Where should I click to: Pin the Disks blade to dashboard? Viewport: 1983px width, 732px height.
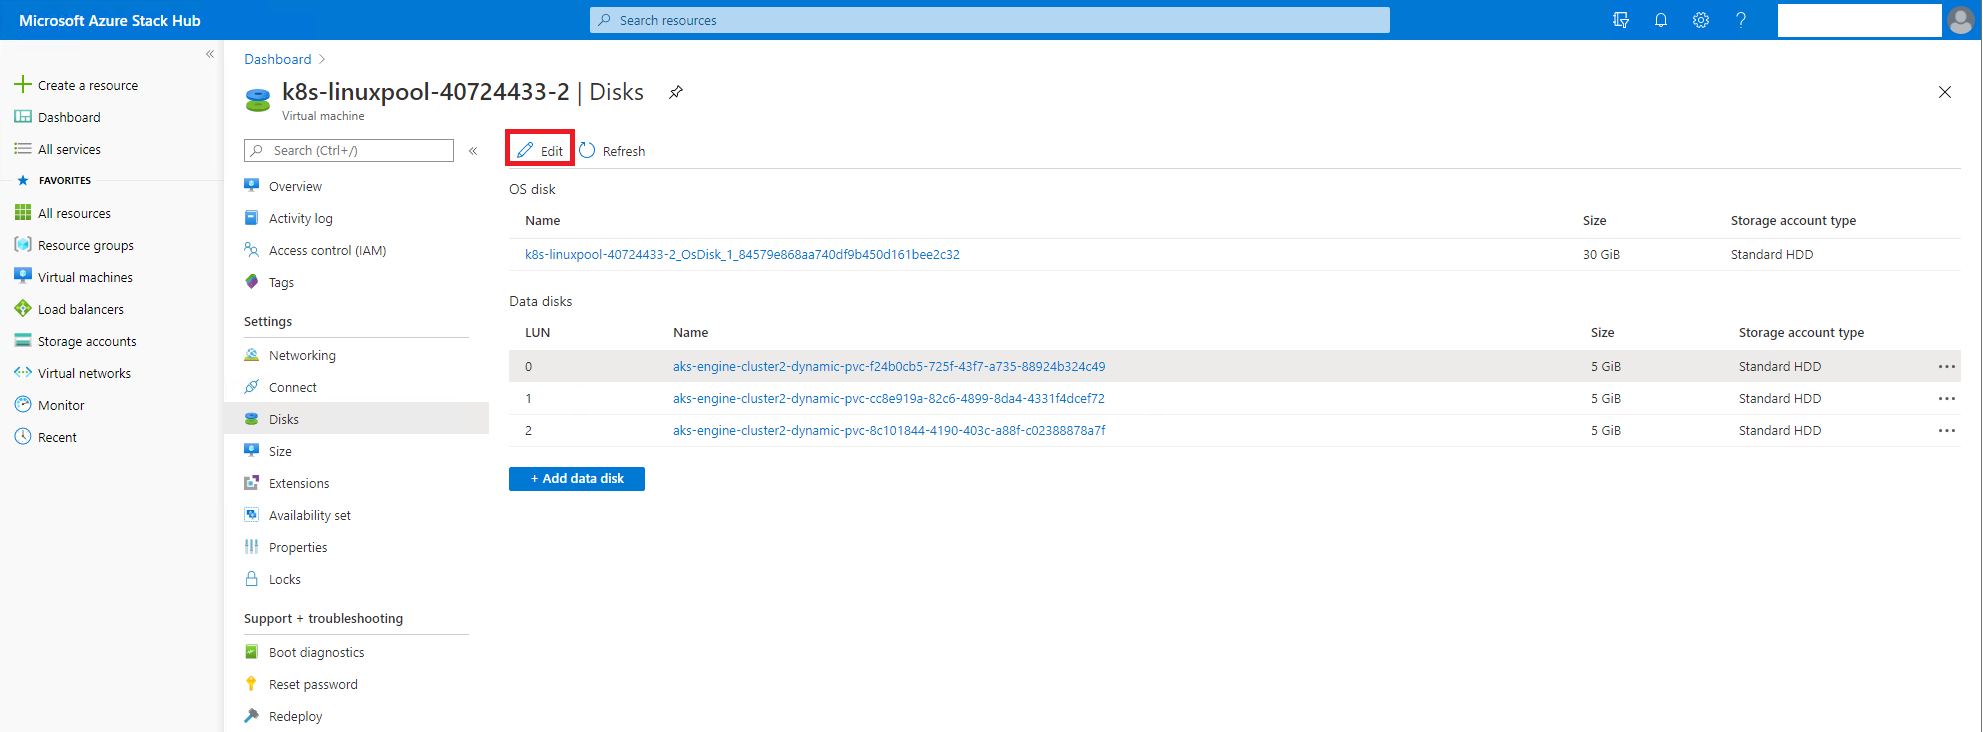point(676,92)
